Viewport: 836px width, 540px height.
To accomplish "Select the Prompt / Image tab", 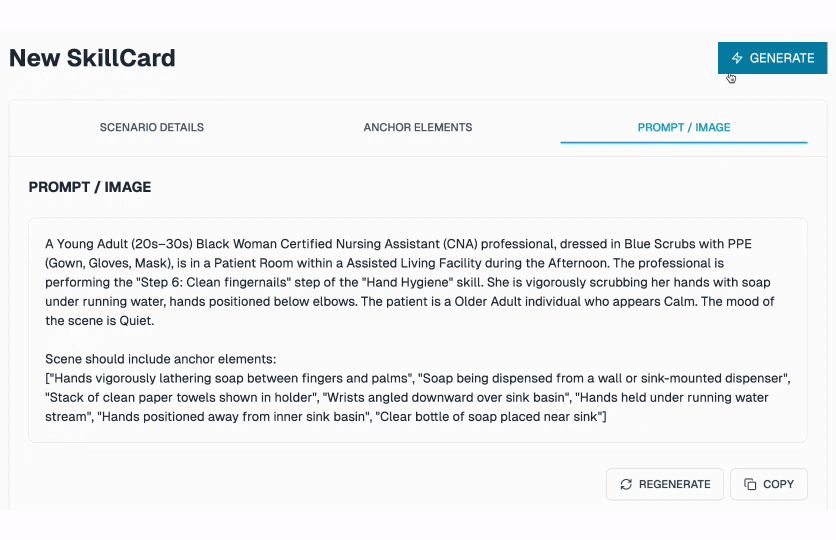I will [x=684, y=127].
